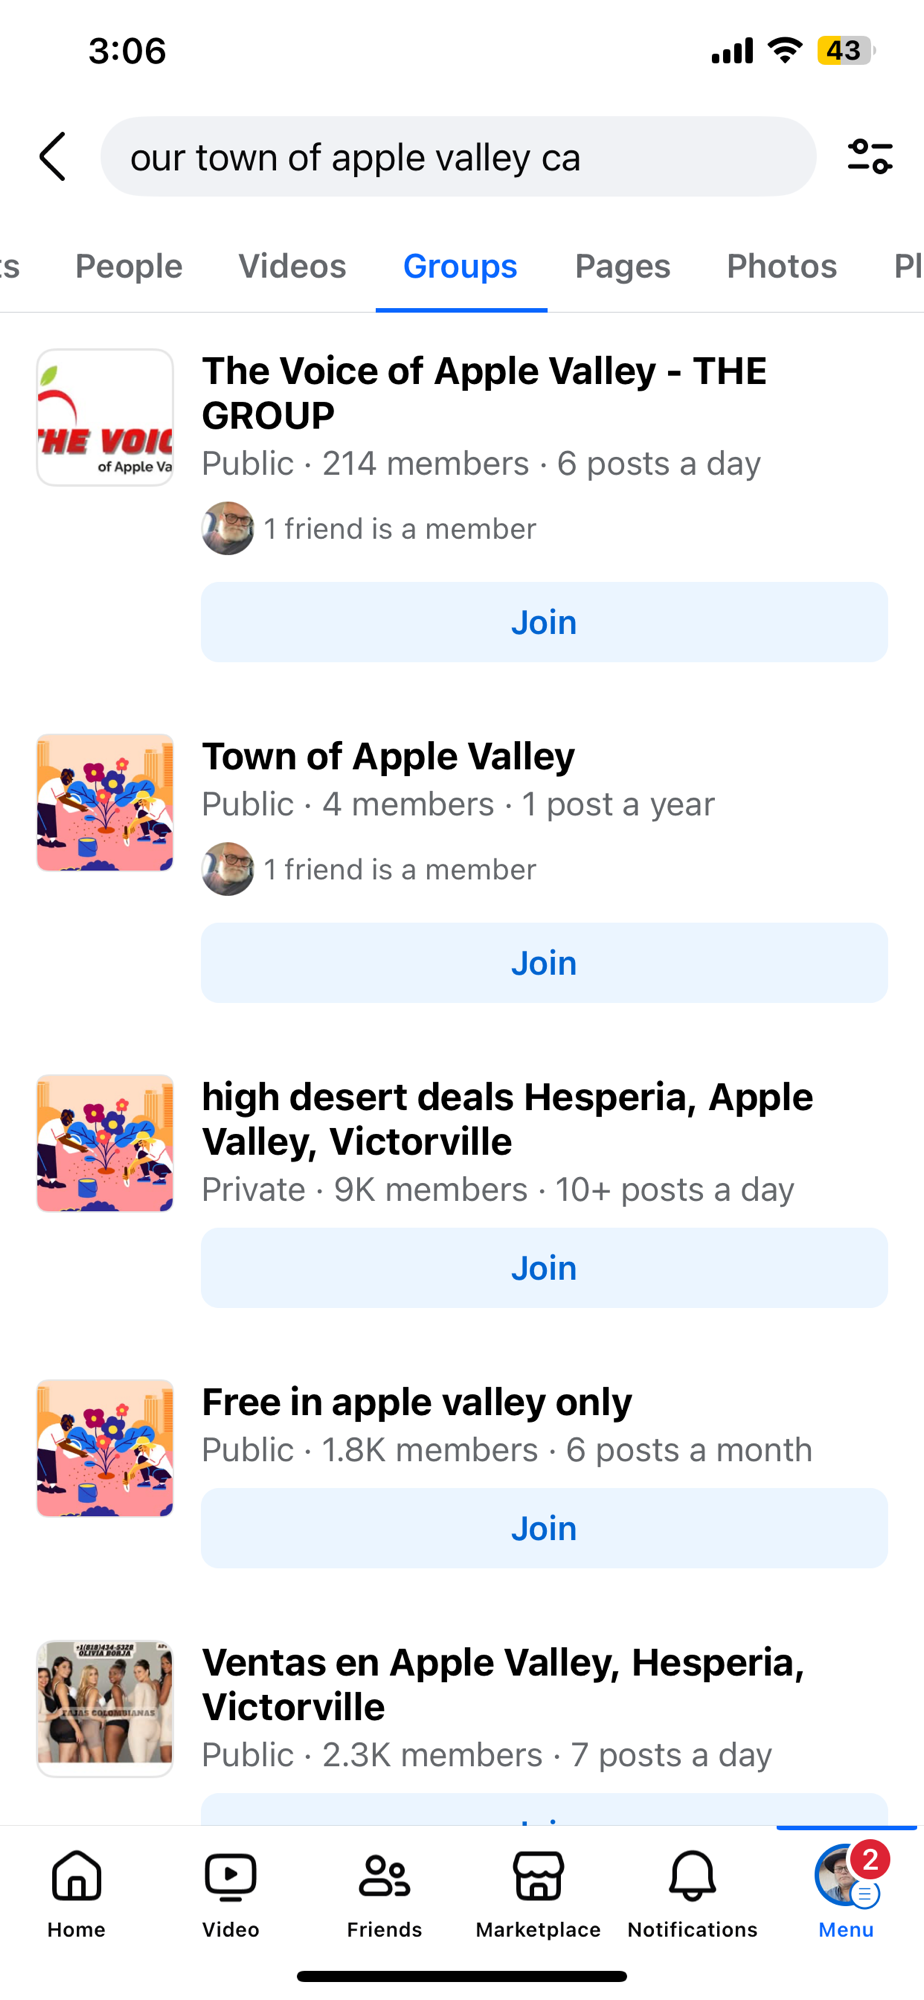The image size is (924, 2000).
Task: Open search filters icon
Action: coord(869,157)
